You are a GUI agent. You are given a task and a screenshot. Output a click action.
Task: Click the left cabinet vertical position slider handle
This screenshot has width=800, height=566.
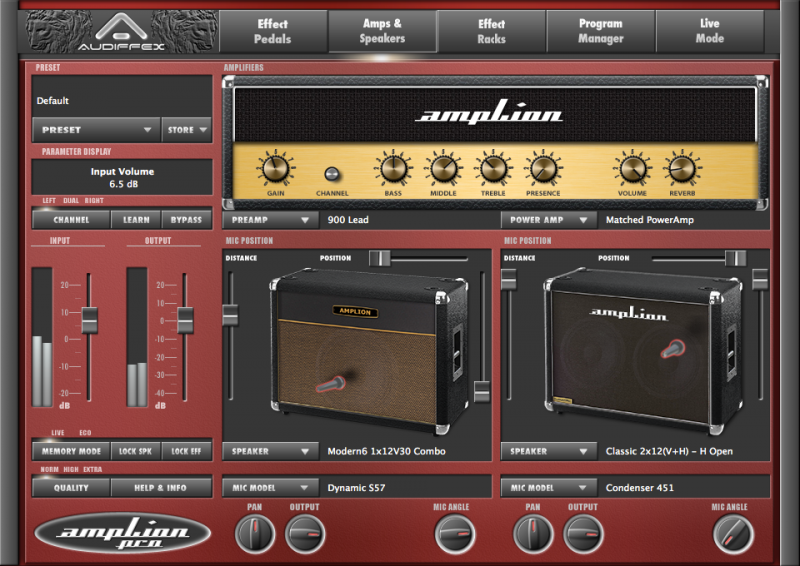tap(482, 391)
